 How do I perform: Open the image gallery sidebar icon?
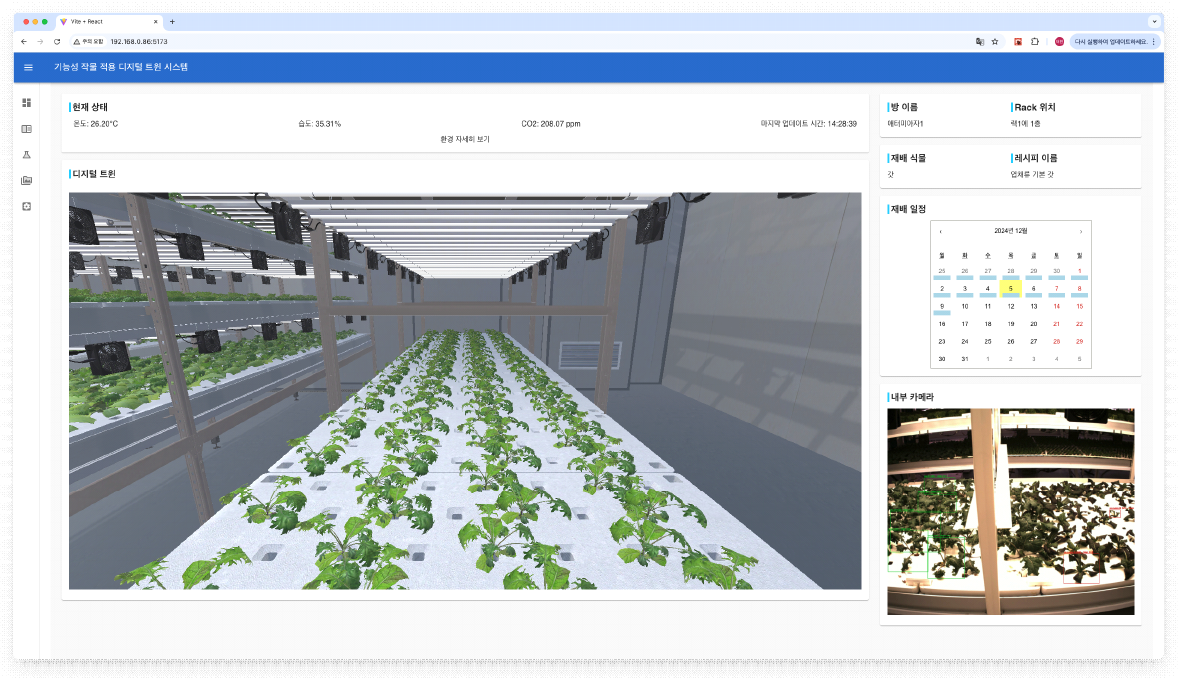(27, 180)
